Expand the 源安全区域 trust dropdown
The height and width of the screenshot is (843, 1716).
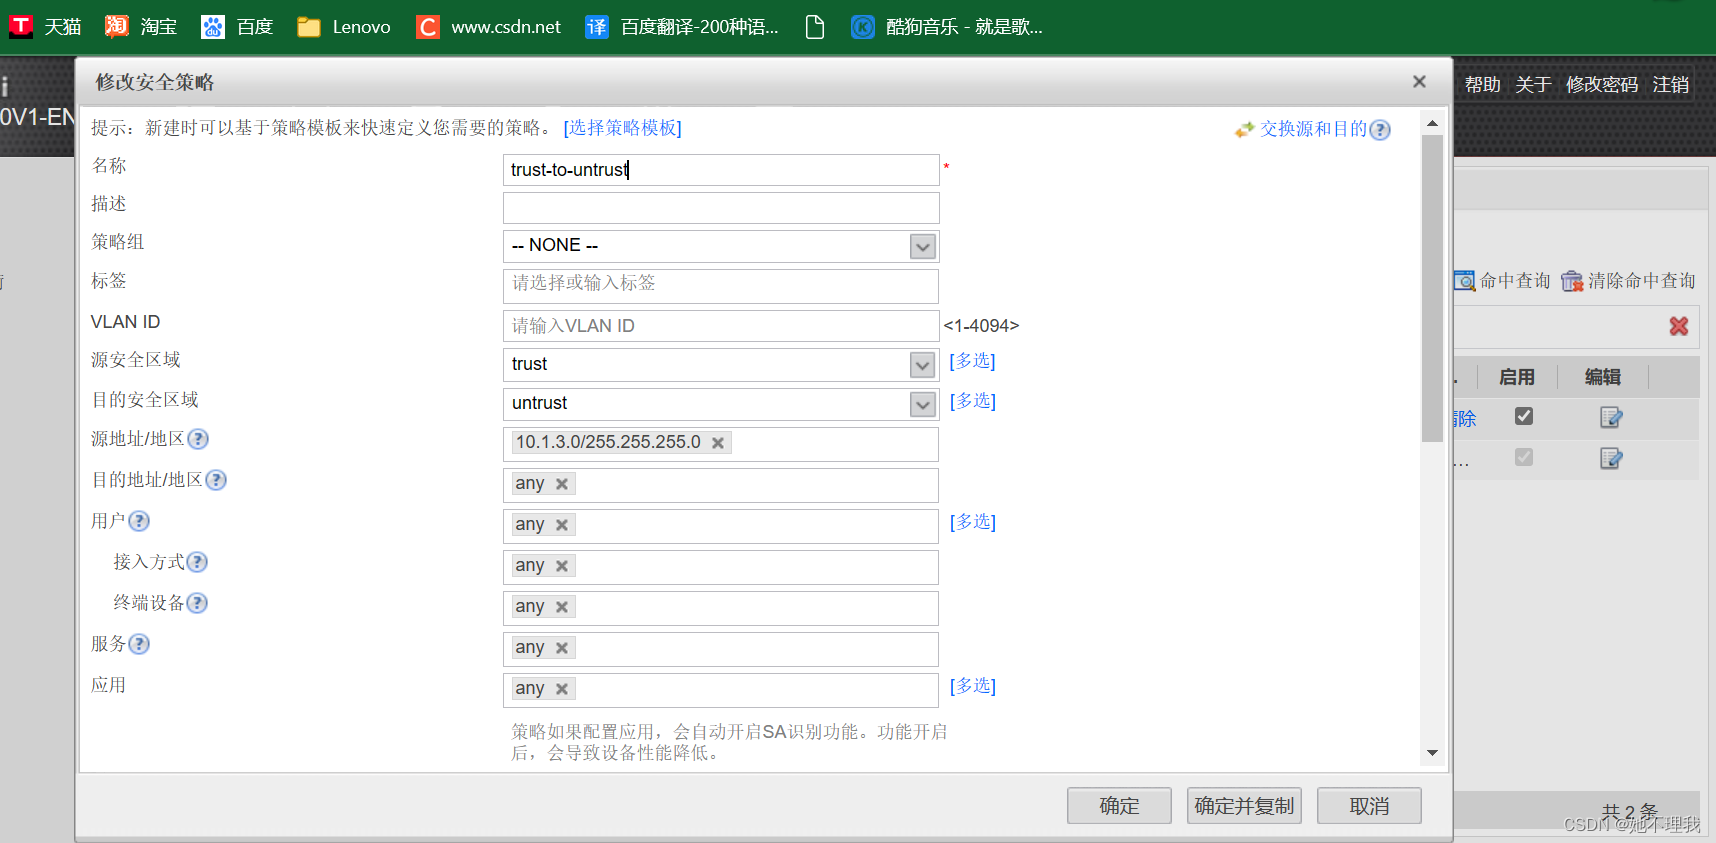pyautogui.click(x=923, y=365)
